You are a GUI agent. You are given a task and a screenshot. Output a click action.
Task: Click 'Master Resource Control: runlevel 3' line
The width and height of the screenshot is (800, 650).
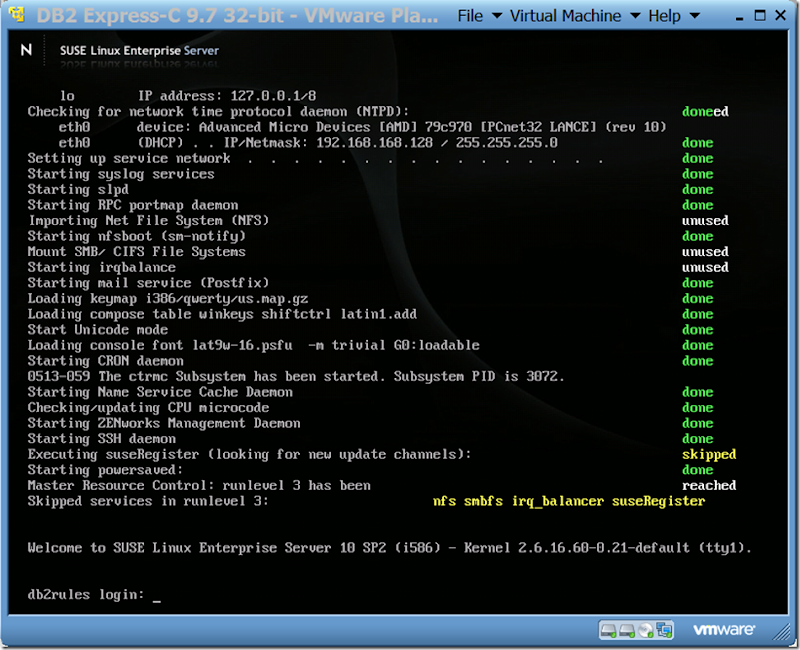[x=199, y=486]
